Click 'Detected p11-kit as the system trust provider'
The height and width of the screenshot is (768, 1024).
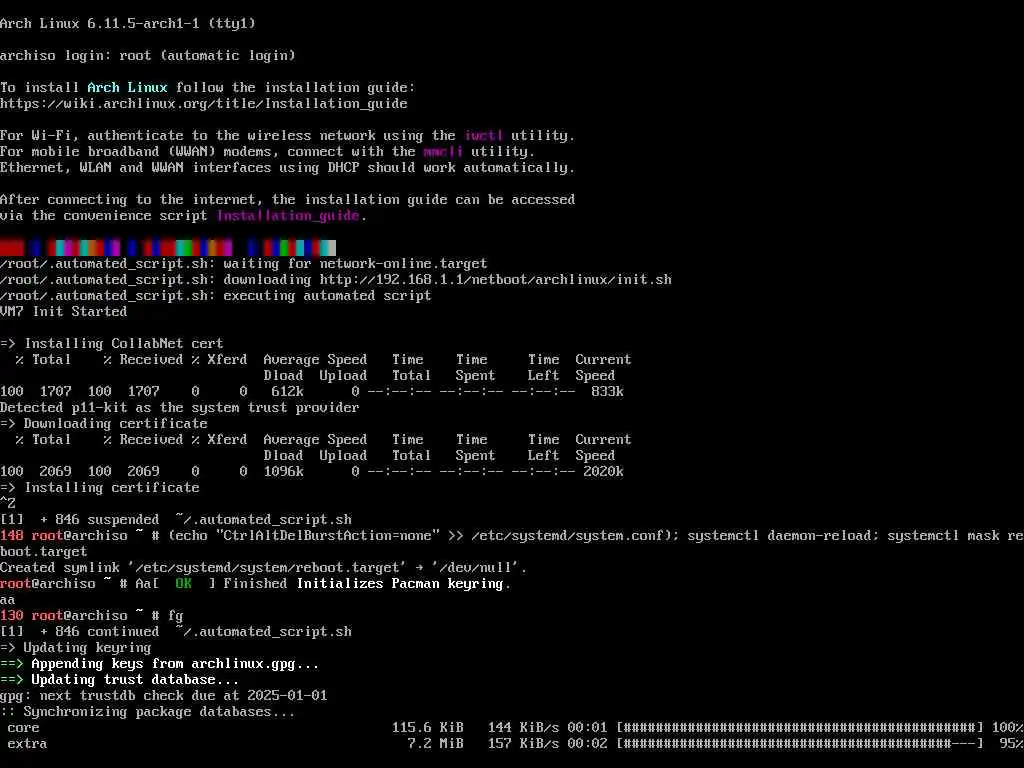tap(180, 408)
